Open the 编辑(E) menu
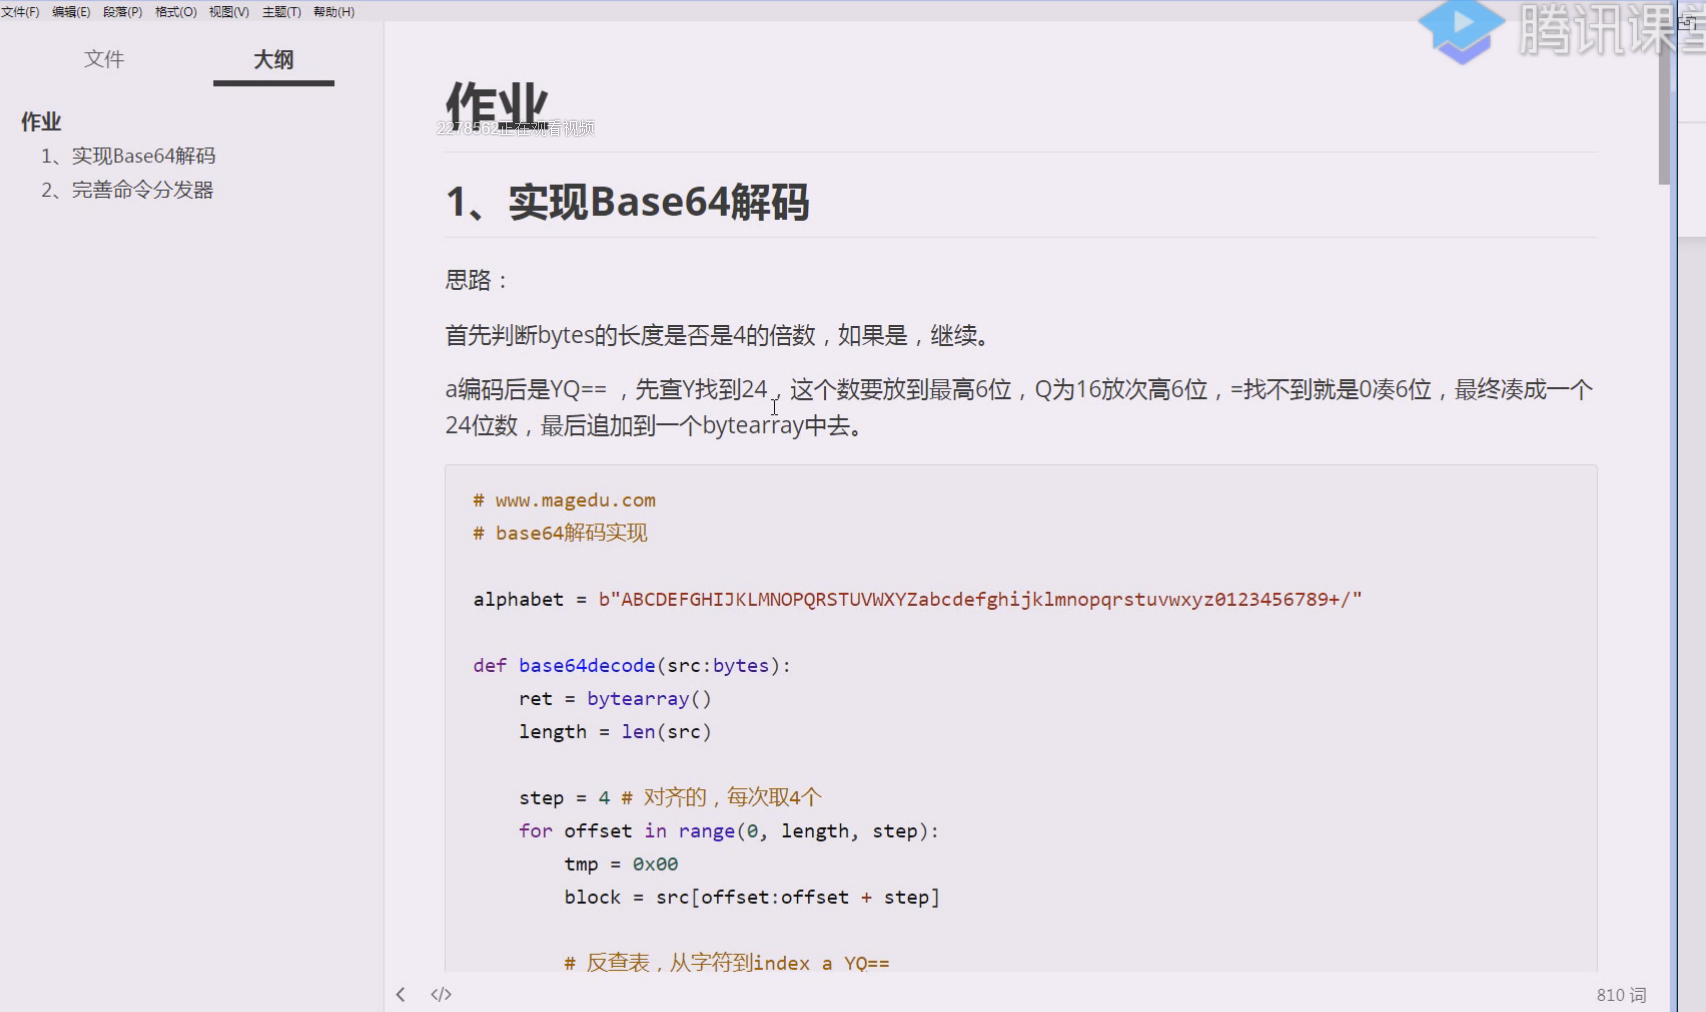Viewport: 1706px width, 1012px height. [71, 12]
